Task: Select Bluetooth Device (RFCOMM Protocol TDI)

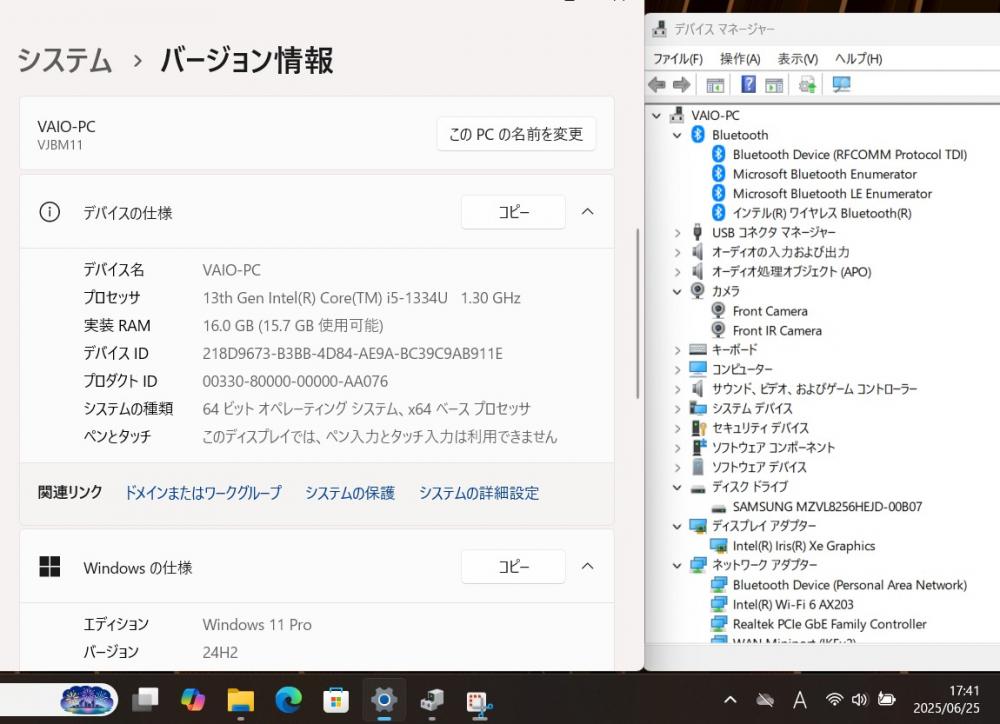Action: (x=849, y=154)
